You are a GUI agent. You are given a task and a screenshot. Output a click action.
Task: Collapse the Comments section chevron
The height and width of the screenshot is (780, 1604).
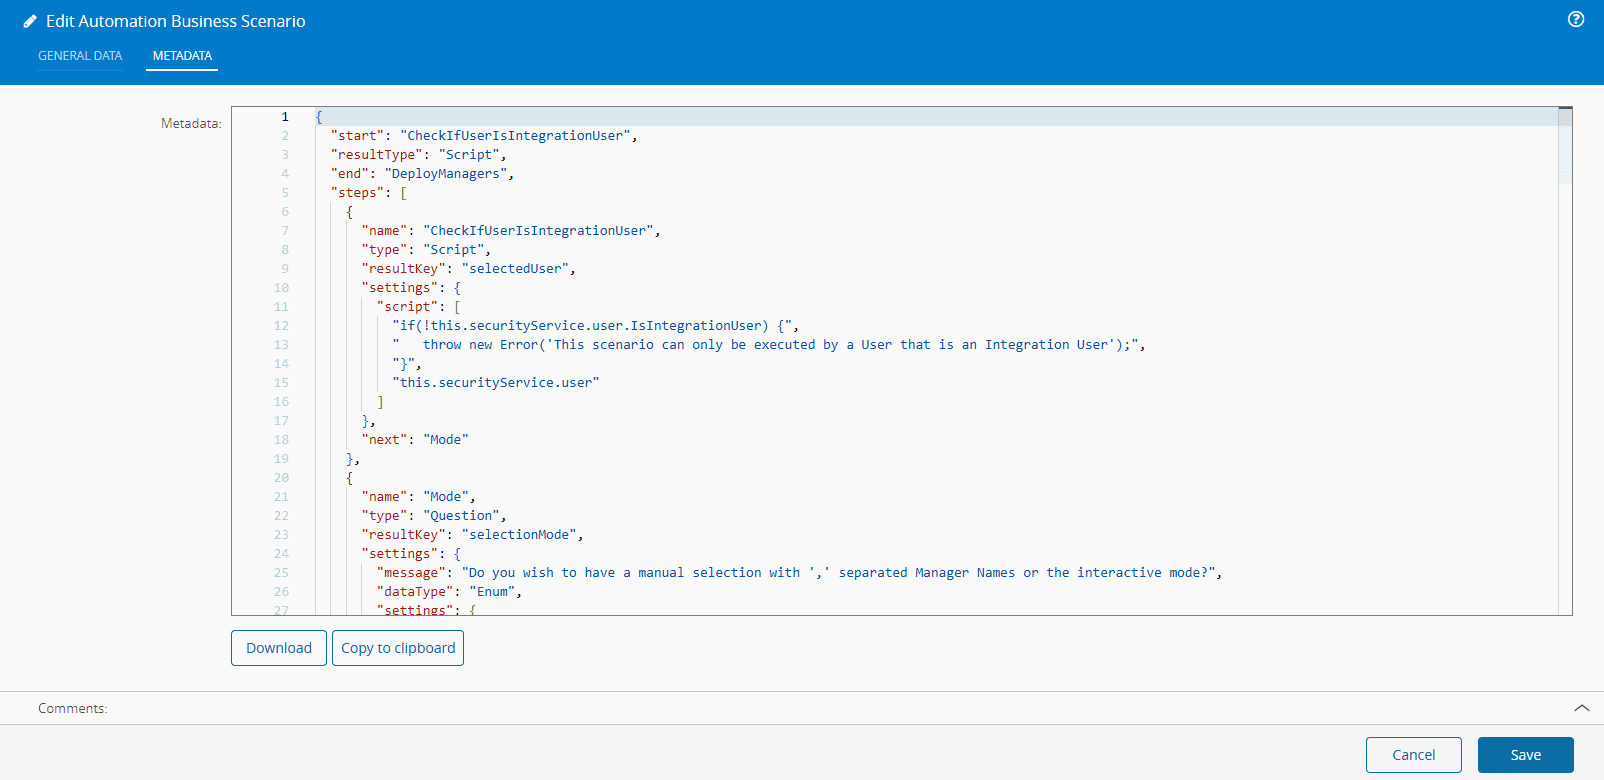pos(1581,708)
